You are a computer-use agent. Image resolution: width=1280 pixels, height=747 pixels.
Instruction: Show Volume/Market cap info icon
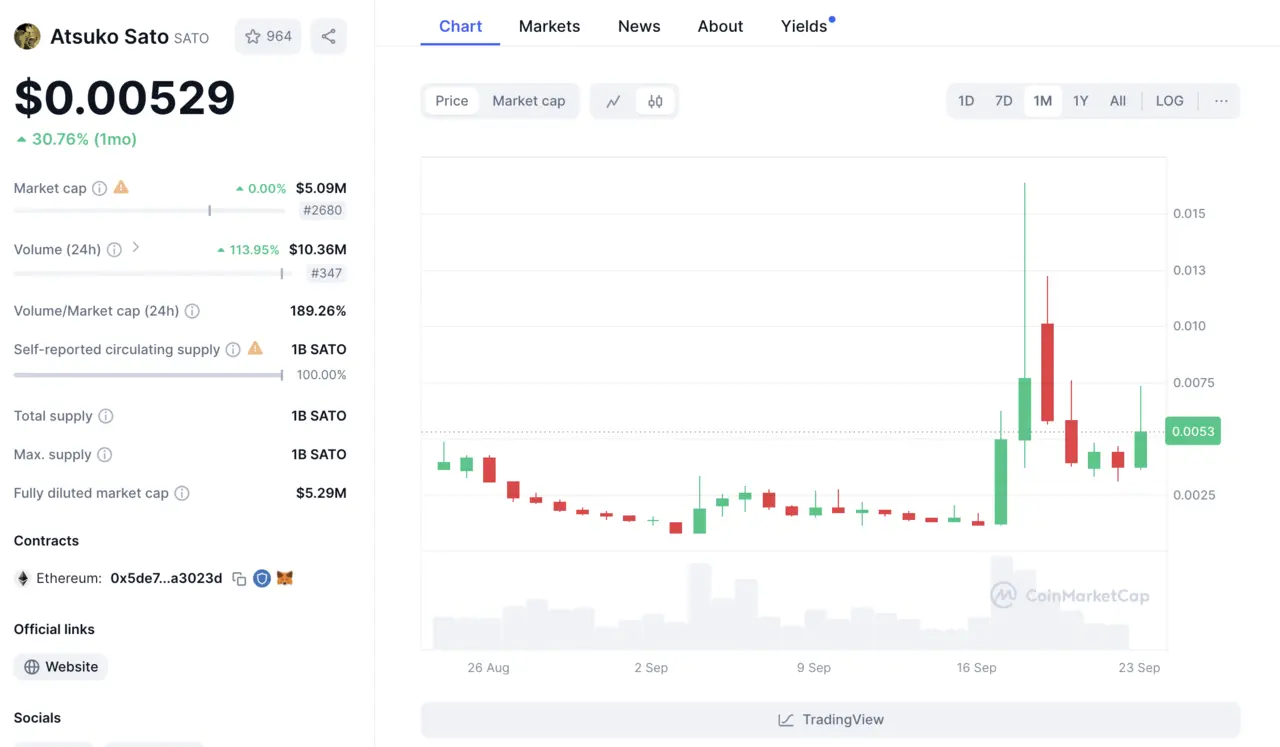click(192, 311)
